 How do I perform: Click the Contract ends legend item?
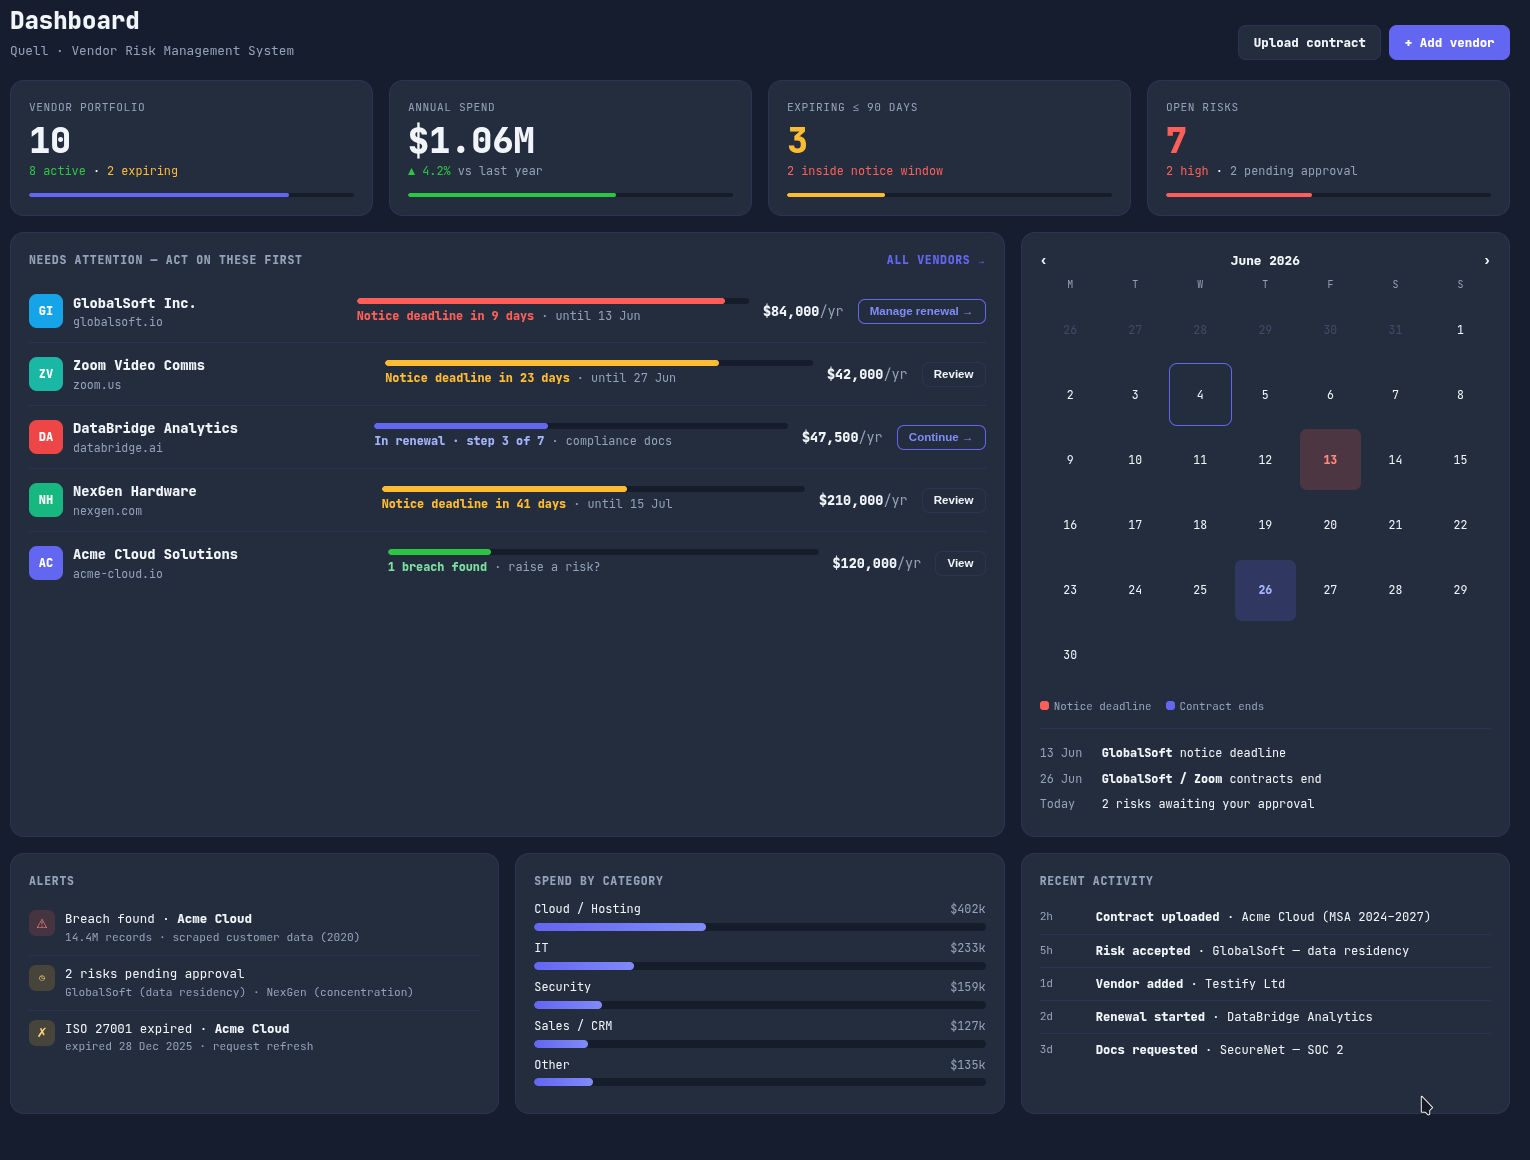[x=1215, y=706]
